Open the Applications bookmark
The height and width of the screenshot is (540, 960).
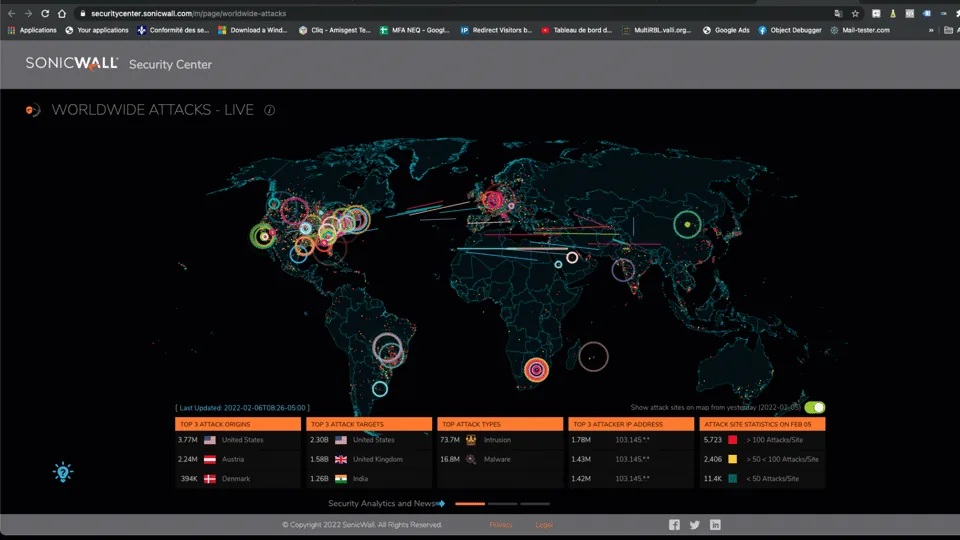point(32,30)
